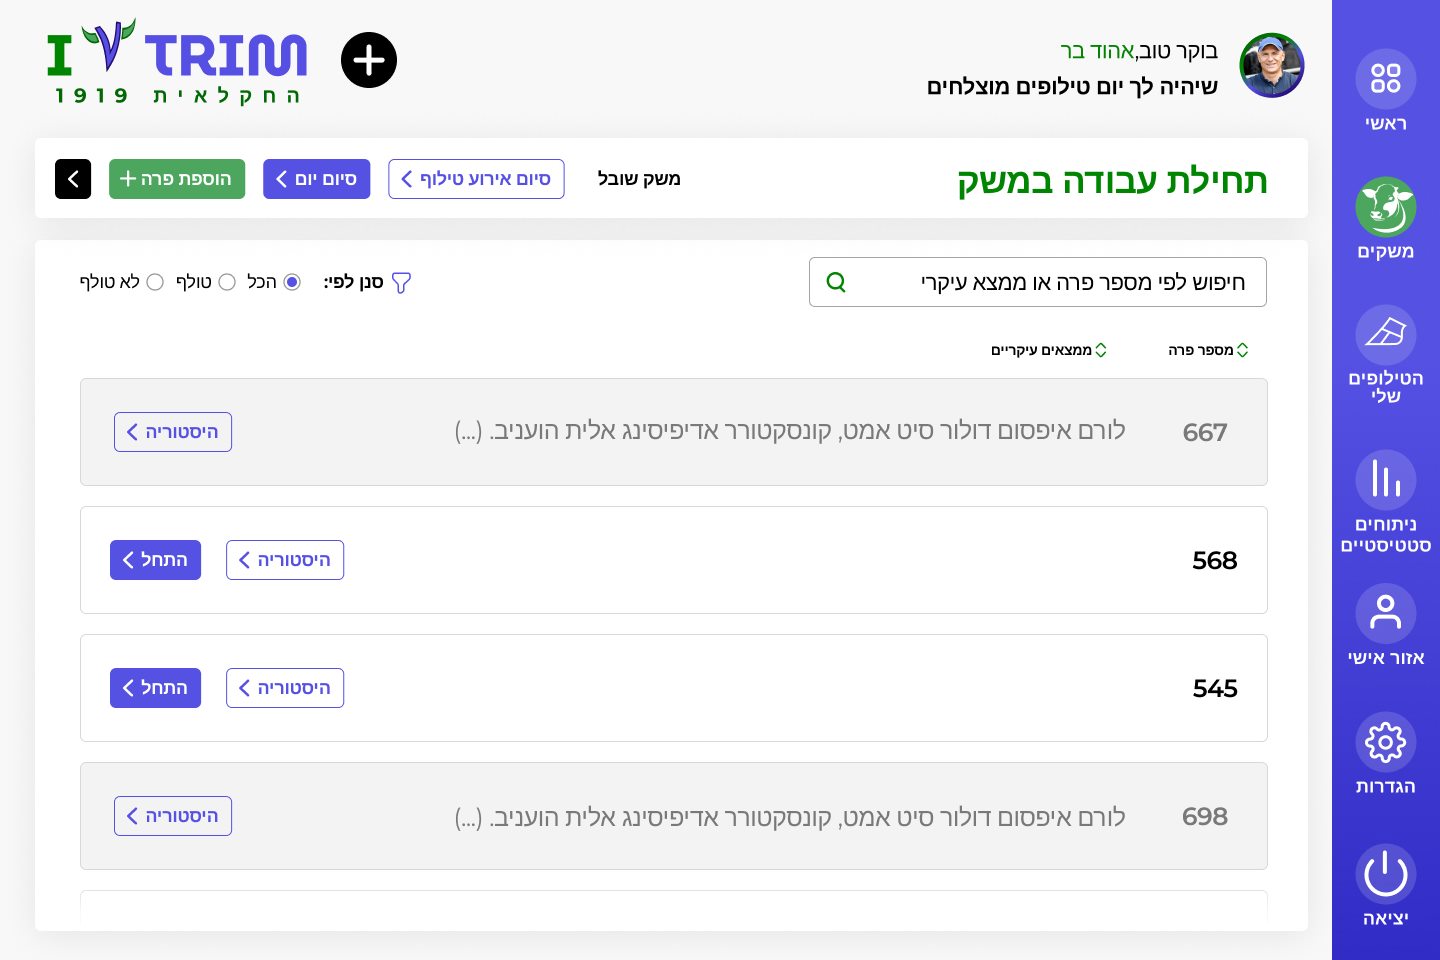The width and height of the screenshot is (1440, 960).
Task: Click the findings text in row 667
Action: pyautogui.click(x=790, y=431)
